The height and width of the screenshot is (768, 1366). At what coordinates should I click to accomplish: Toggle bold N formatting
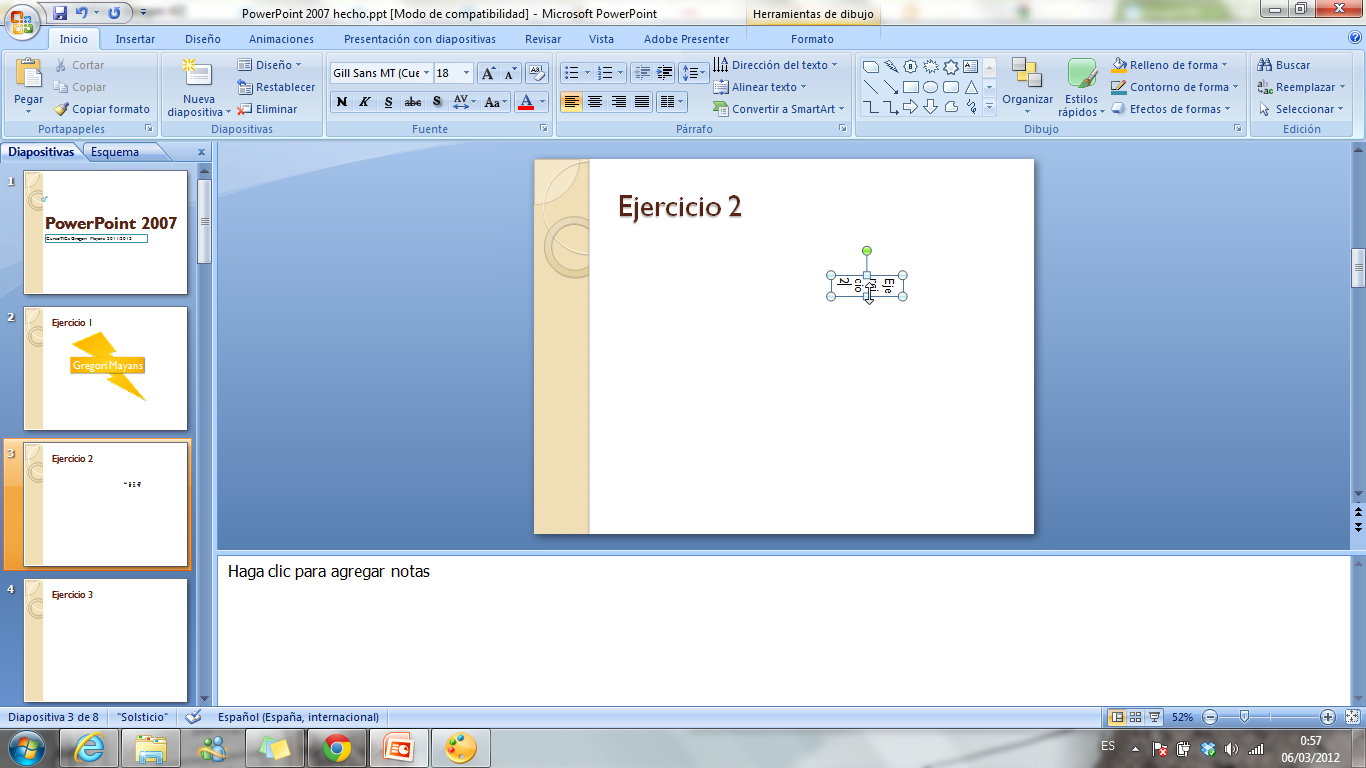(x=342, y=102)
